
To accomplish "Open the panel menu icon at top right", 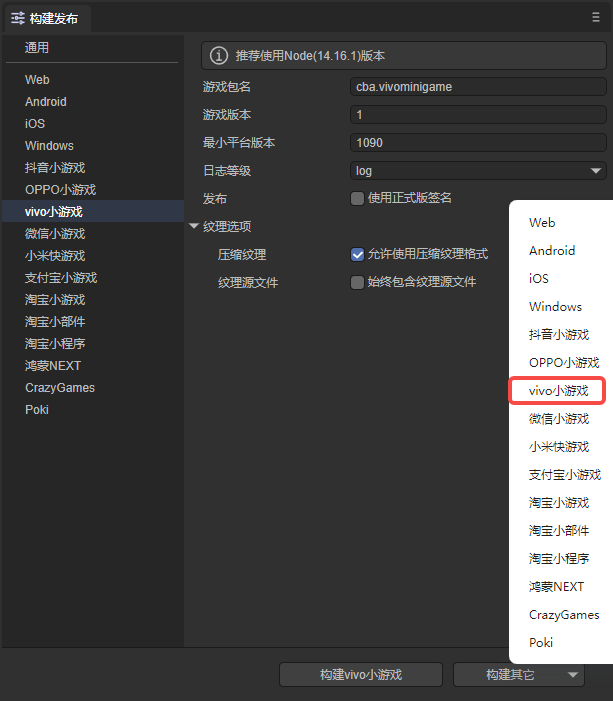I will 596,17.
